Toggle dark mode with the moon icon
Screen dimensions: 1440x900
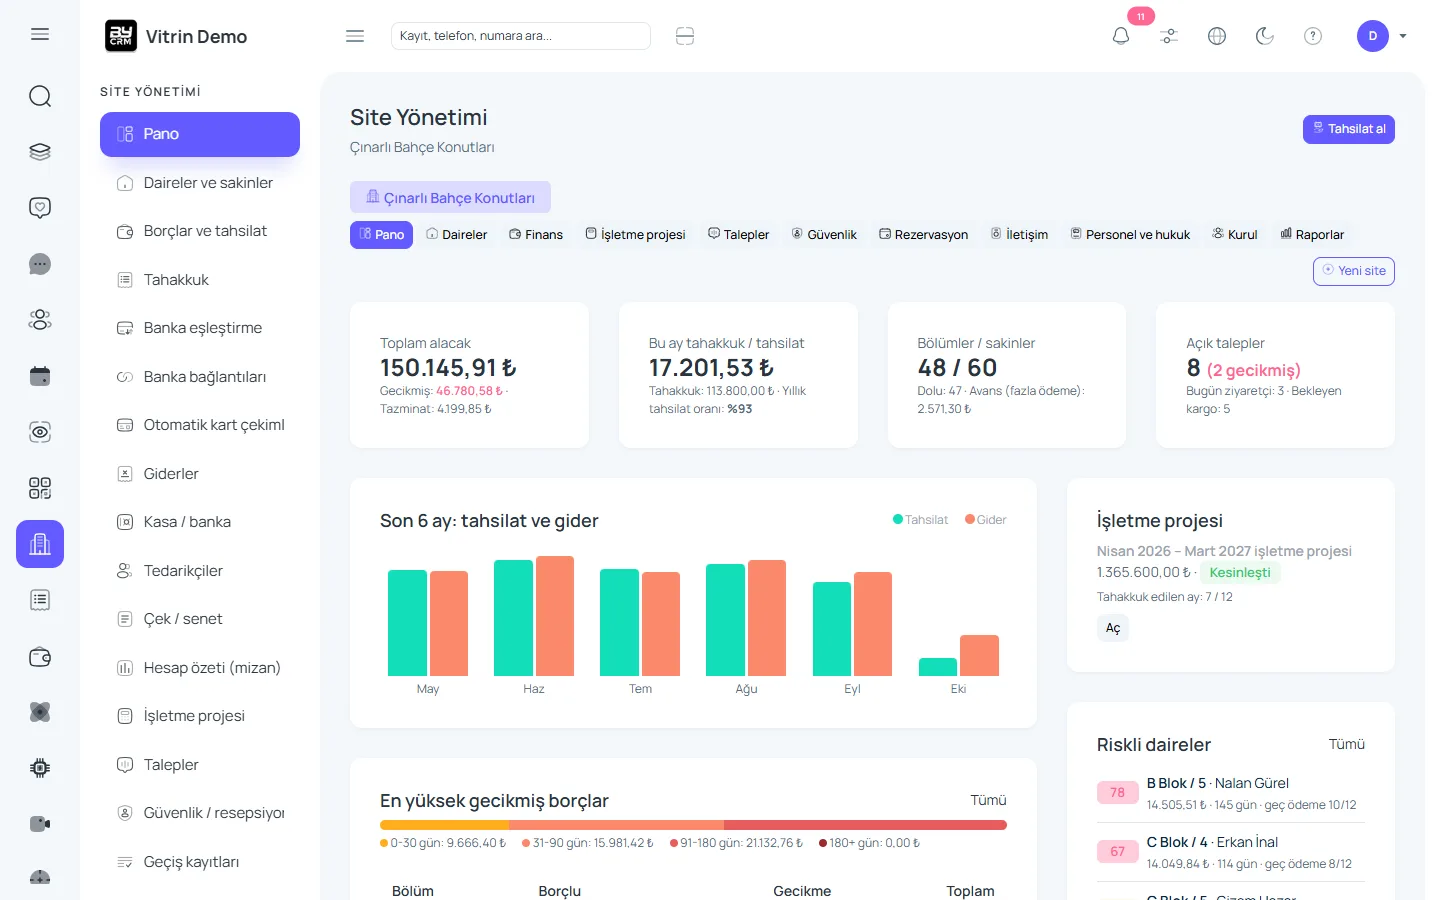[1265, 36]
